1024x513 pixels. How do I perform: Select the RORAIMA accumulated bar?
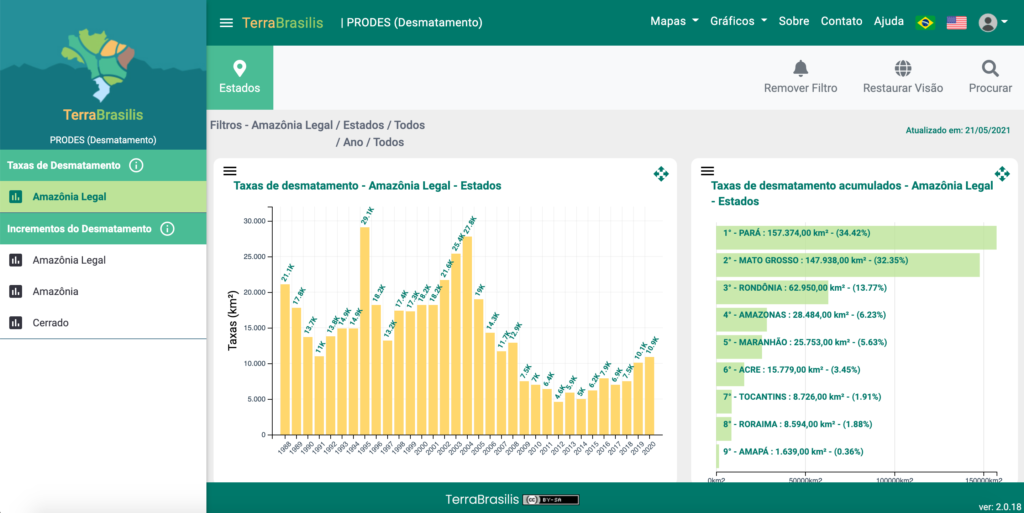tap(724, 429)
